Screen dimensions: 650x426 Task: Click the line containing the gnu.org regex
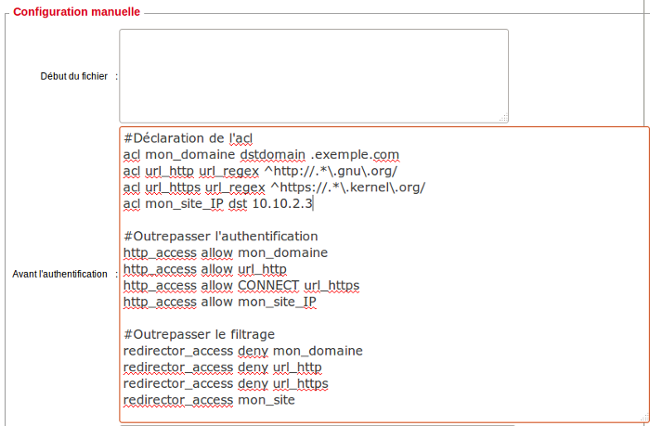tap(260, 171)
